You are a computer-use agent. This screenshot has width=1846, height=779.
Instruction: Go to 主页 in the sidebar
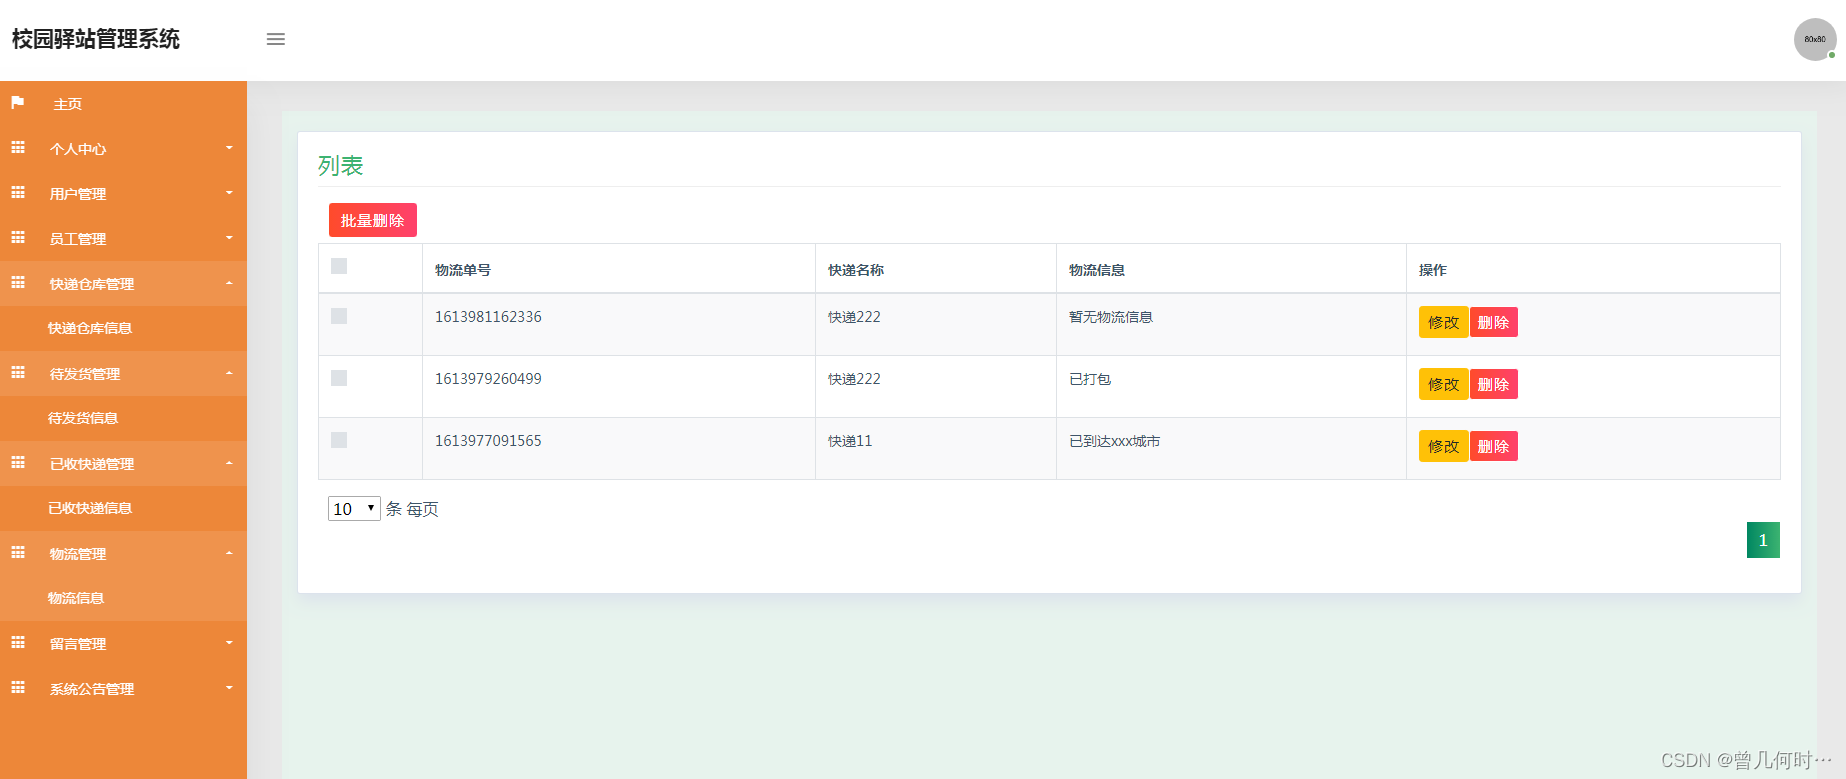click(68, 104)
